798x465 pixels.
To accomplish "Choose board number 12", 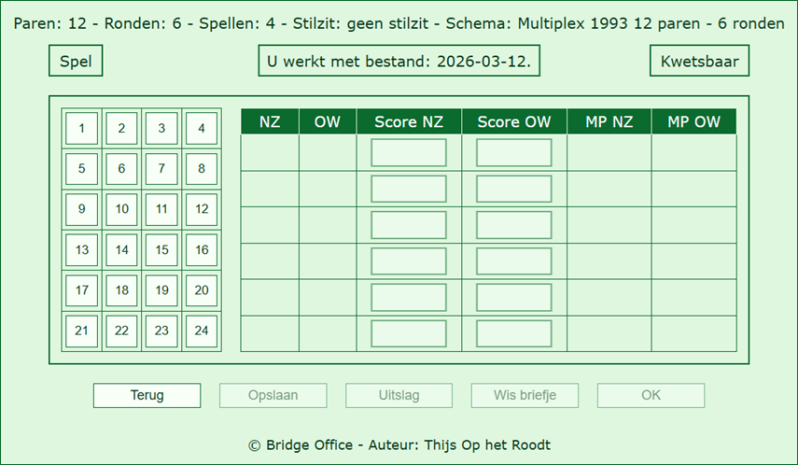I will [x=201, y=209].
